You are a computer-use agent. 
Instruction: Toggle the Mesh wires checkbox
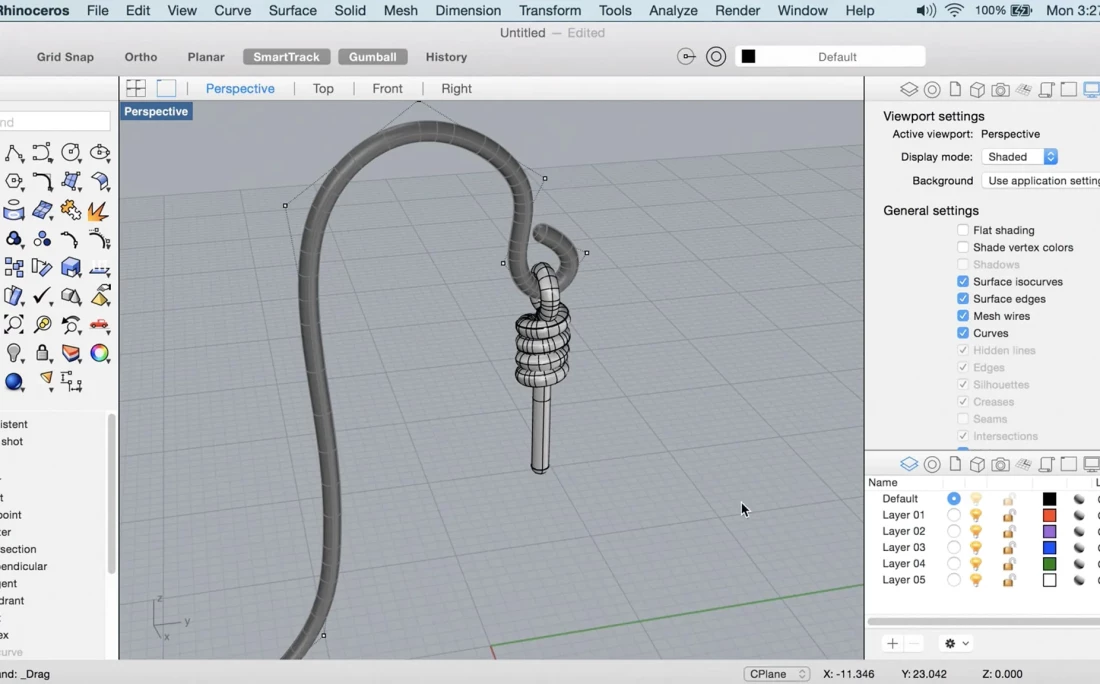pos(962,316)
